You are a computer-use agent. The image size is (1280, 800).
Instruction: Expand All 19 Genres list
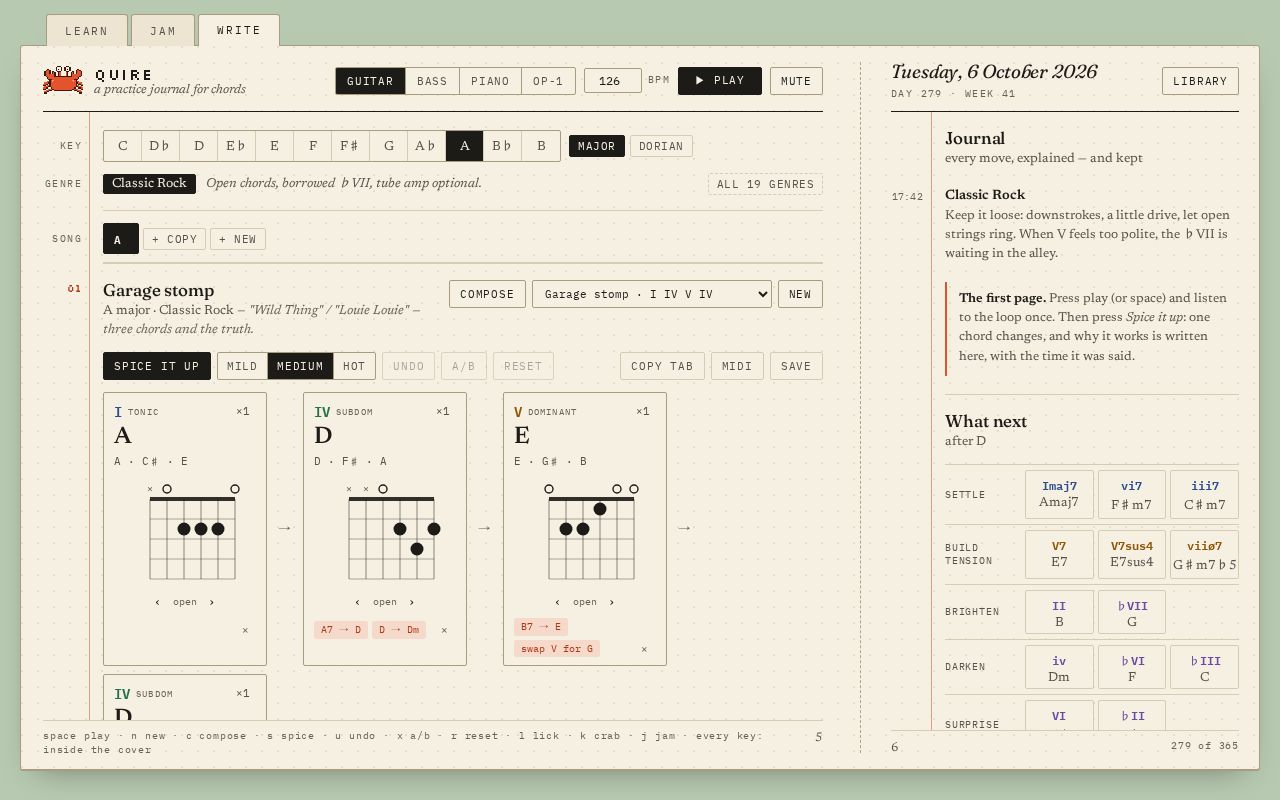765,184
